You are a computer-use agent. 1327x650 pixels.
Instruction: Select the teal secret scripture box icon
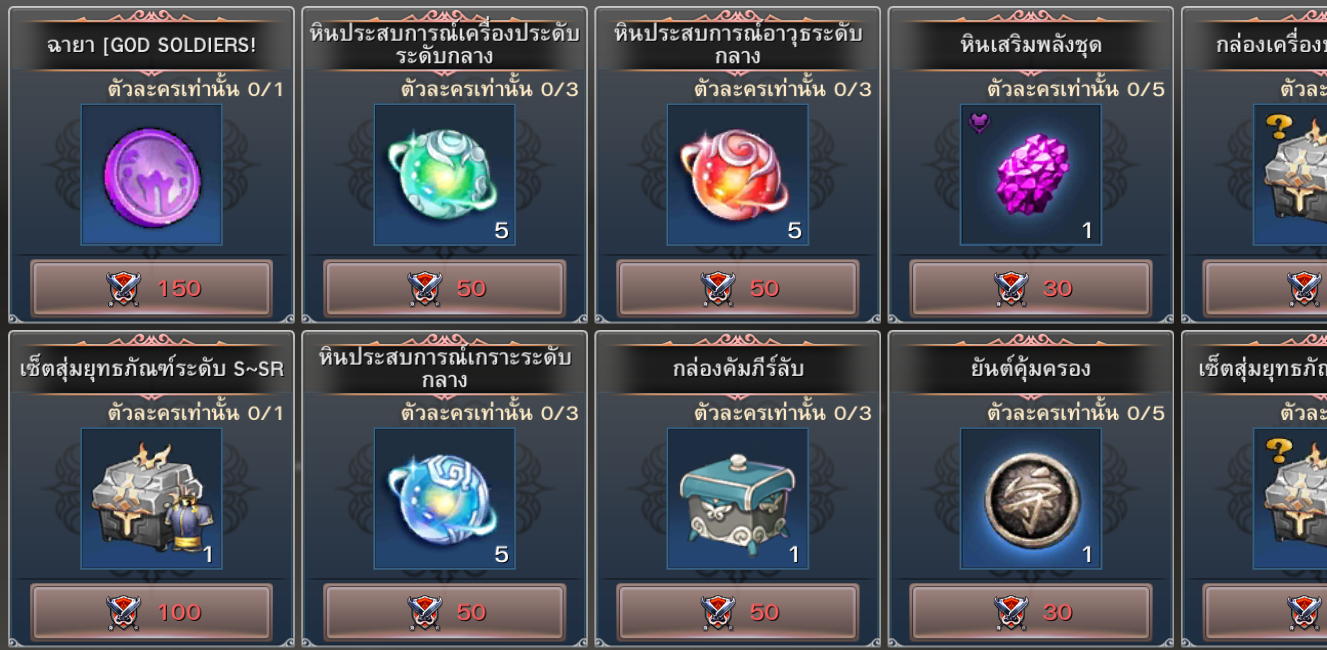[x=737, y=499]
